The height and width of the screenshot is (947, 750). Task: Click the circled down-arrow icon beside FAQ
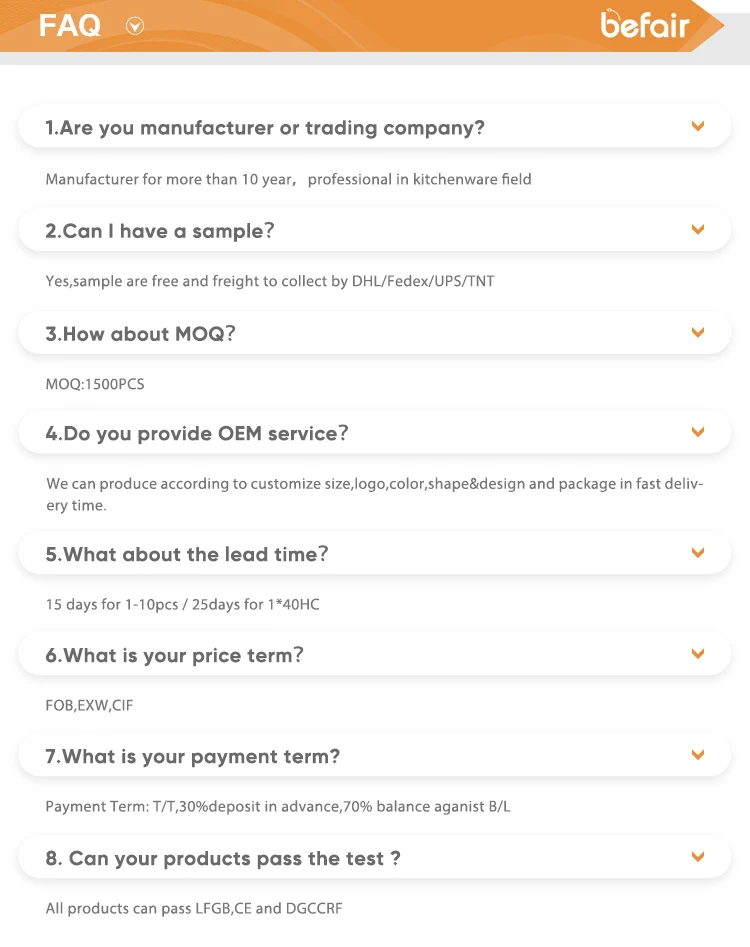[135, 27]
